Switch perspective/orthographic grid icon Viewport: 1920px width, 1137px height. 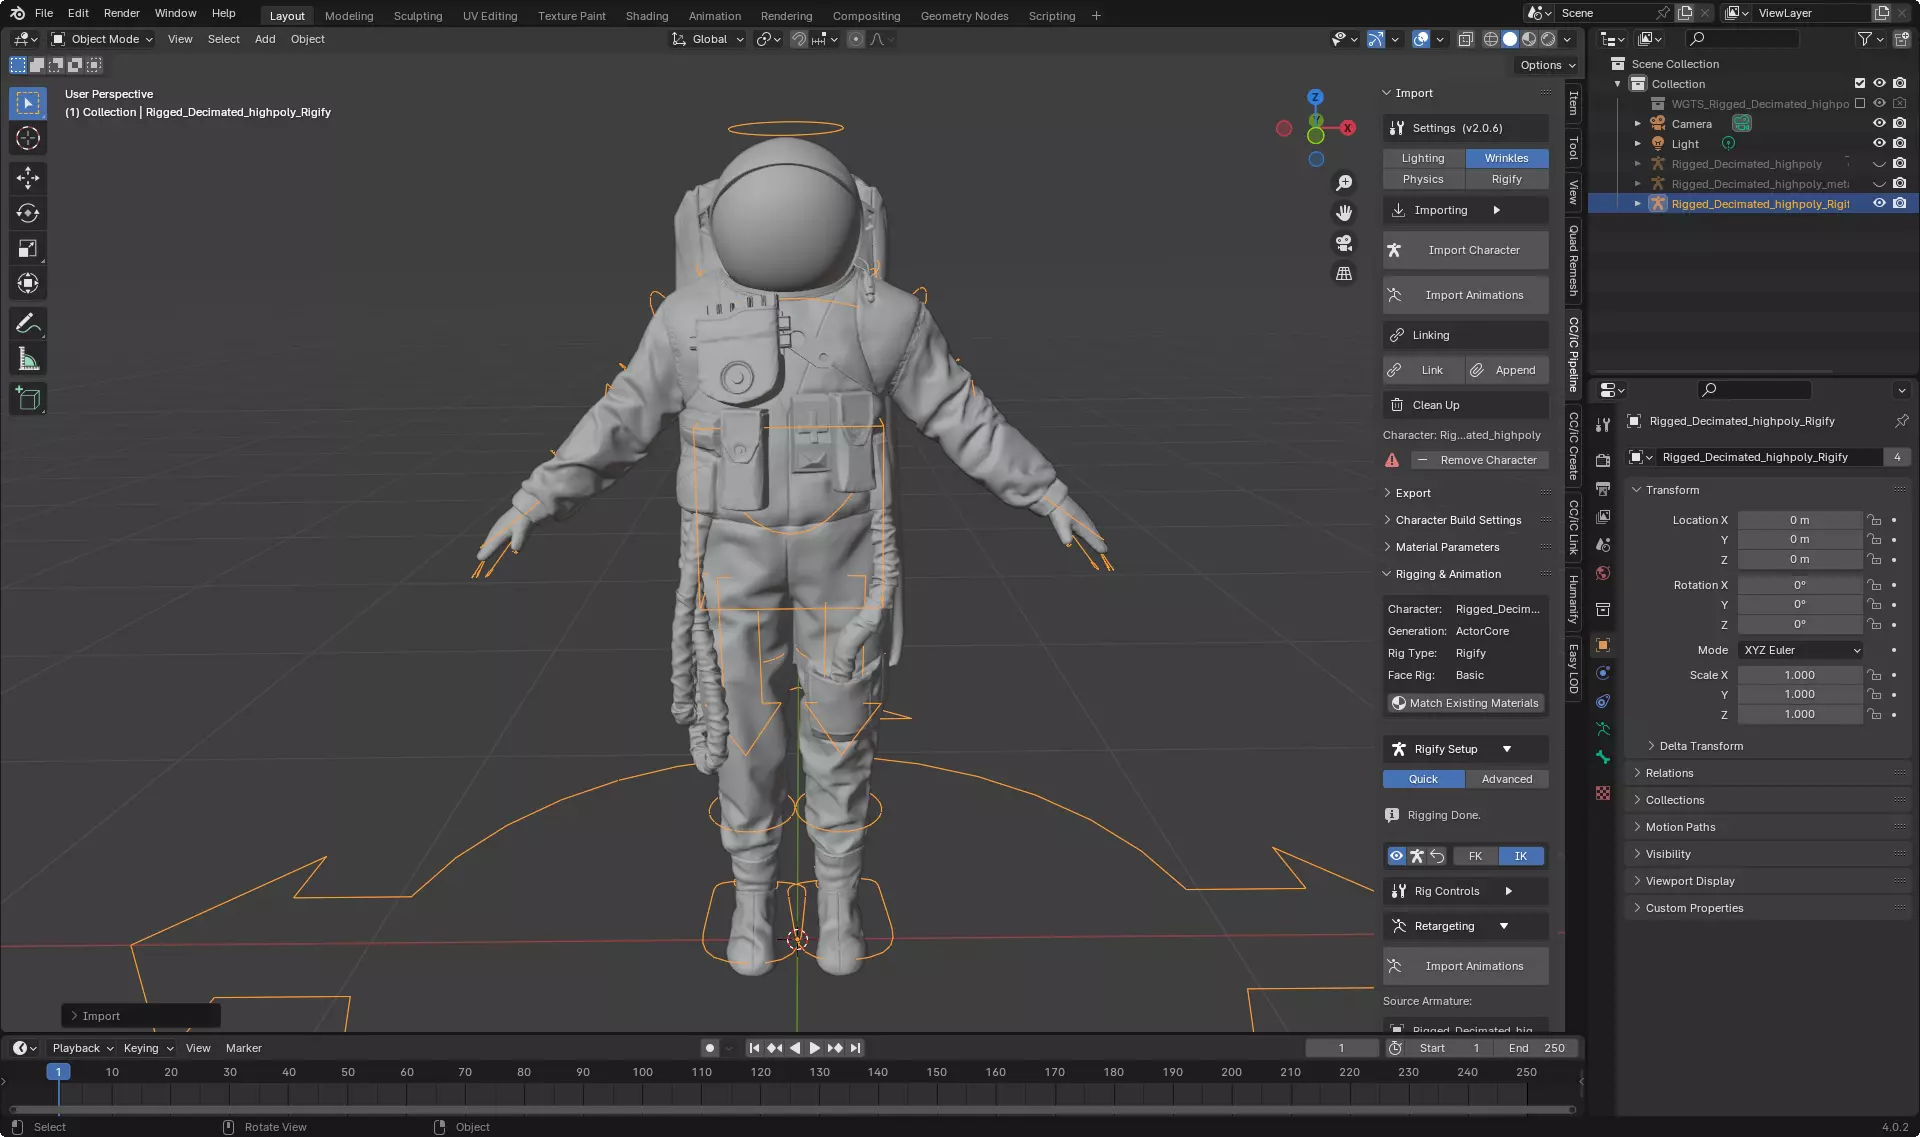pos(1344,273)
